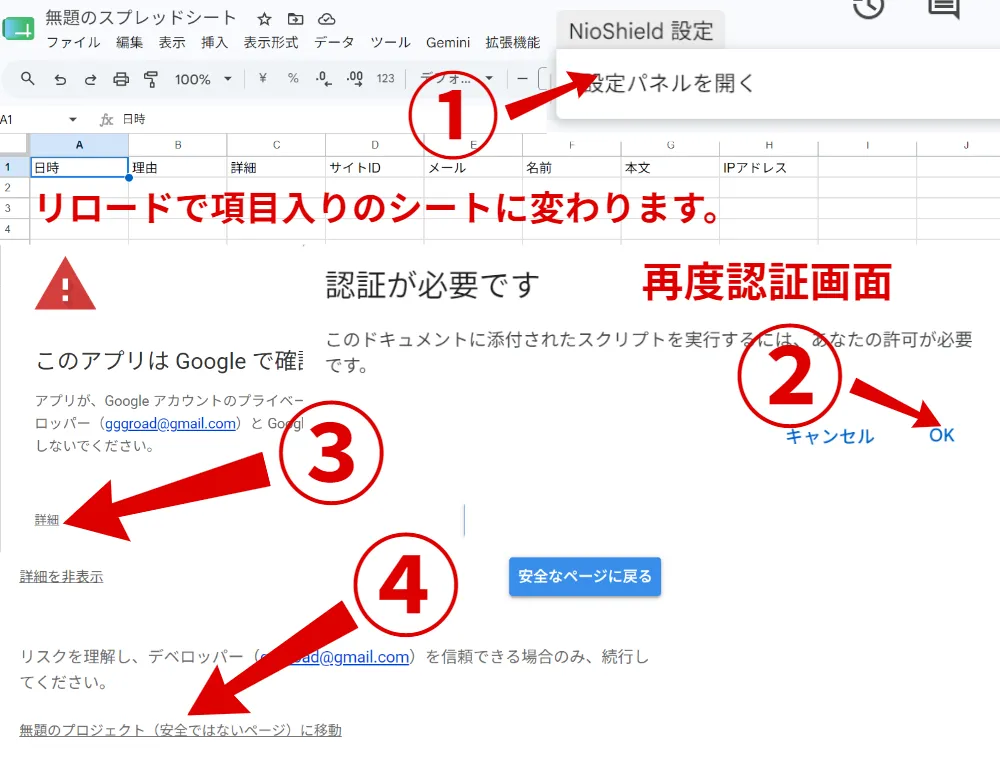
Task: Check the cloud save status icon
Action: point(327,19)
